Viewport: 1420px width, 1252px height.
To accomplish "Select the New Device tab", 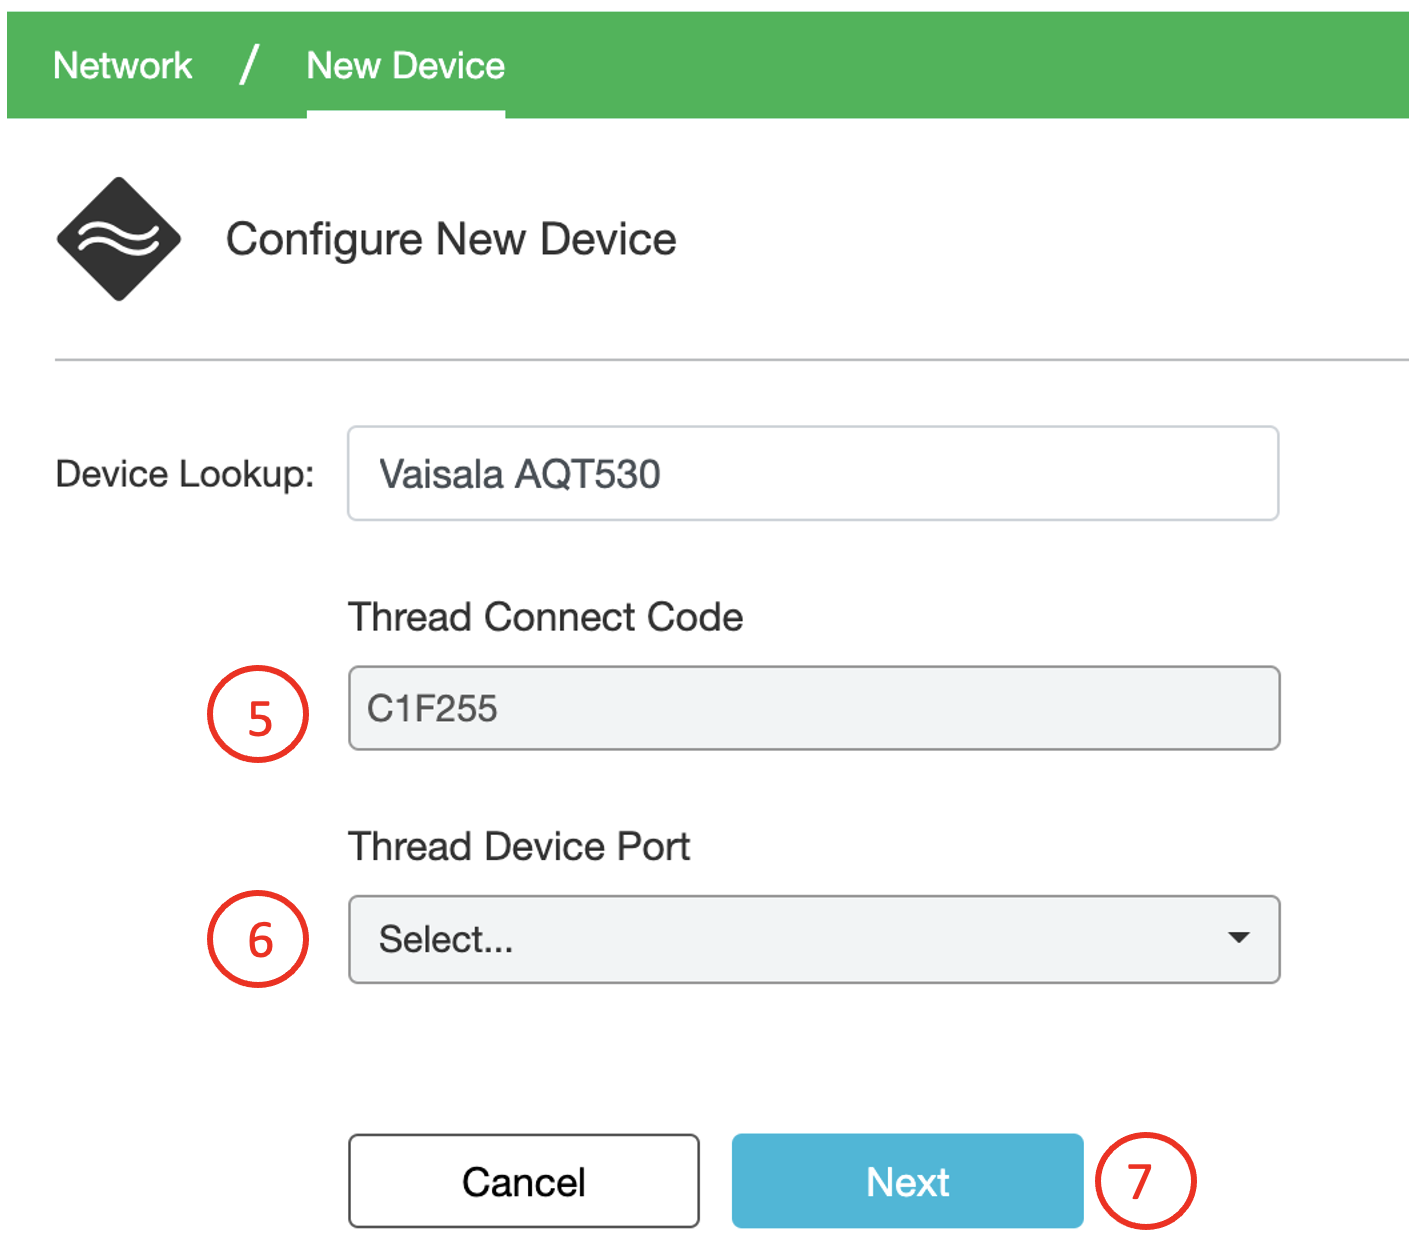I will click(x=405, y=66).
